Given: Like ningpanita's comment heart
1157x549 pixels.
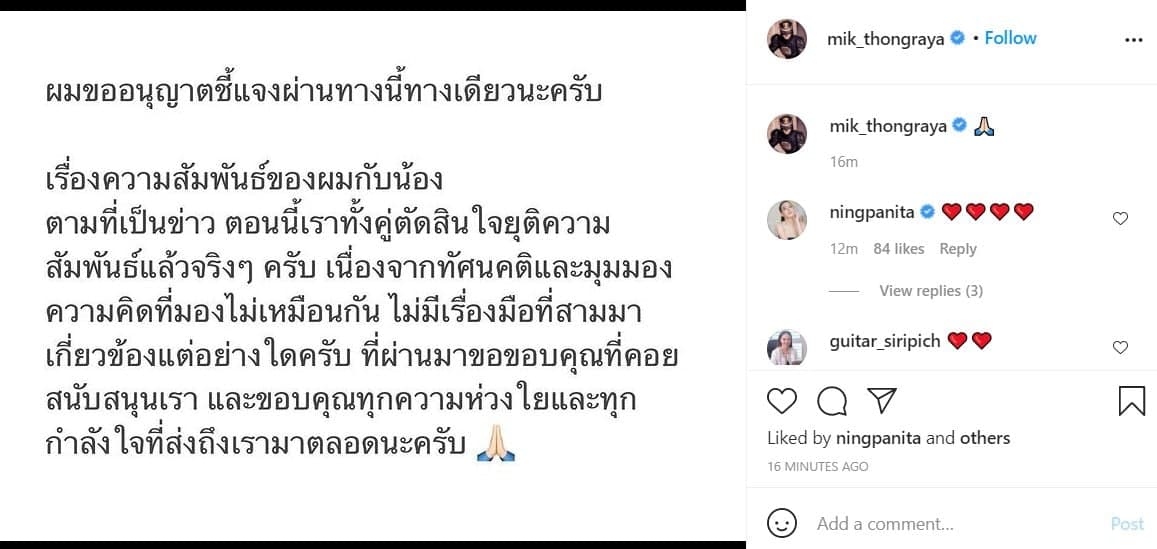Looking at the screenshot, I should tap(1120, 218).
